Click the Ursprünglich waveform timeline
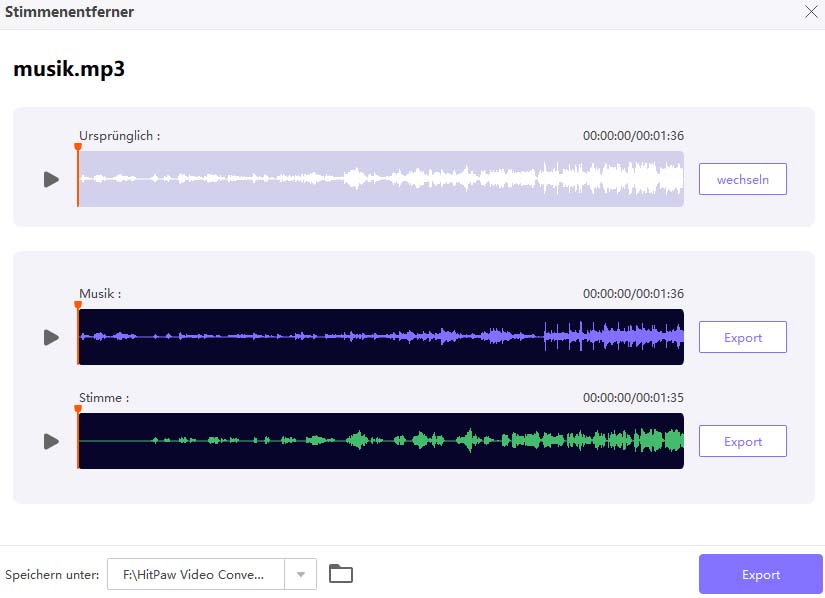Screen dimensions: 825x598 tap(381, 179)
